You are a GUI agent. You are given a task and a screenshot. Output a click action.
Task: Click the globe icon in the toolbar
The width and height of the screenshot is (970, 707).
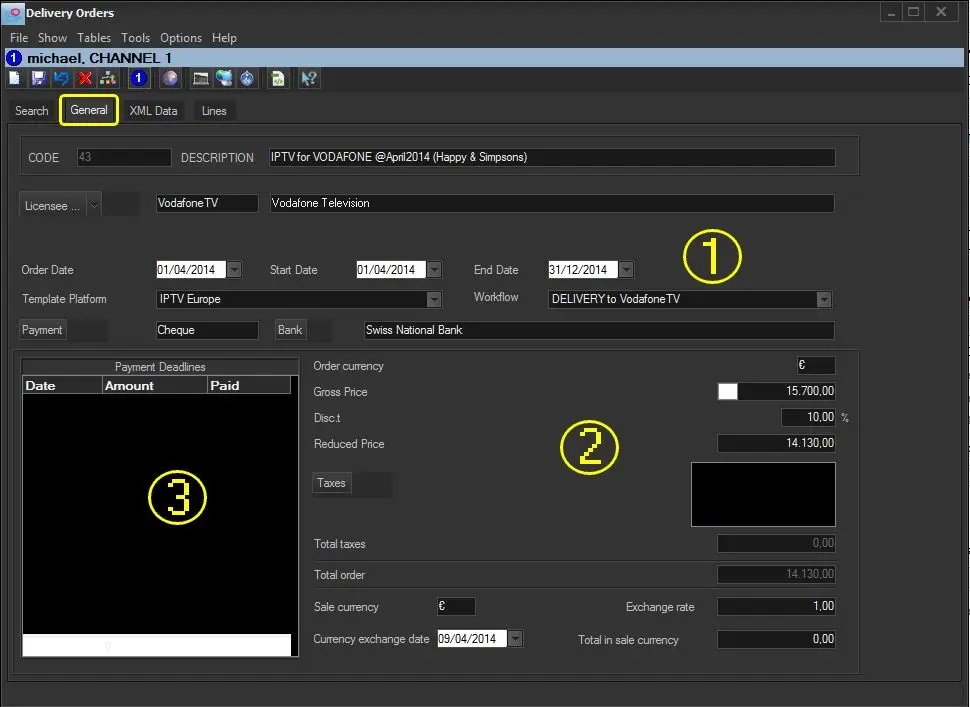171,78
